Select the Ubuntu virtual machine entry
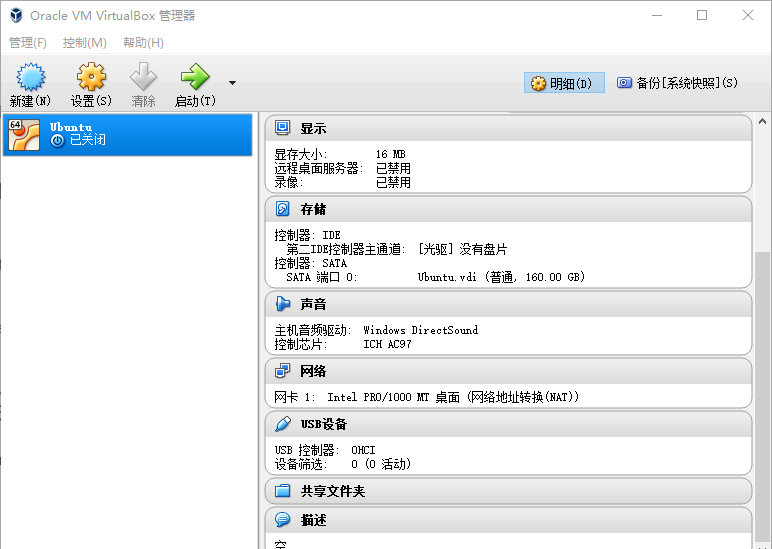Image resolution: width=772 pixels, height=549 pixels. [x=127, y=134]
